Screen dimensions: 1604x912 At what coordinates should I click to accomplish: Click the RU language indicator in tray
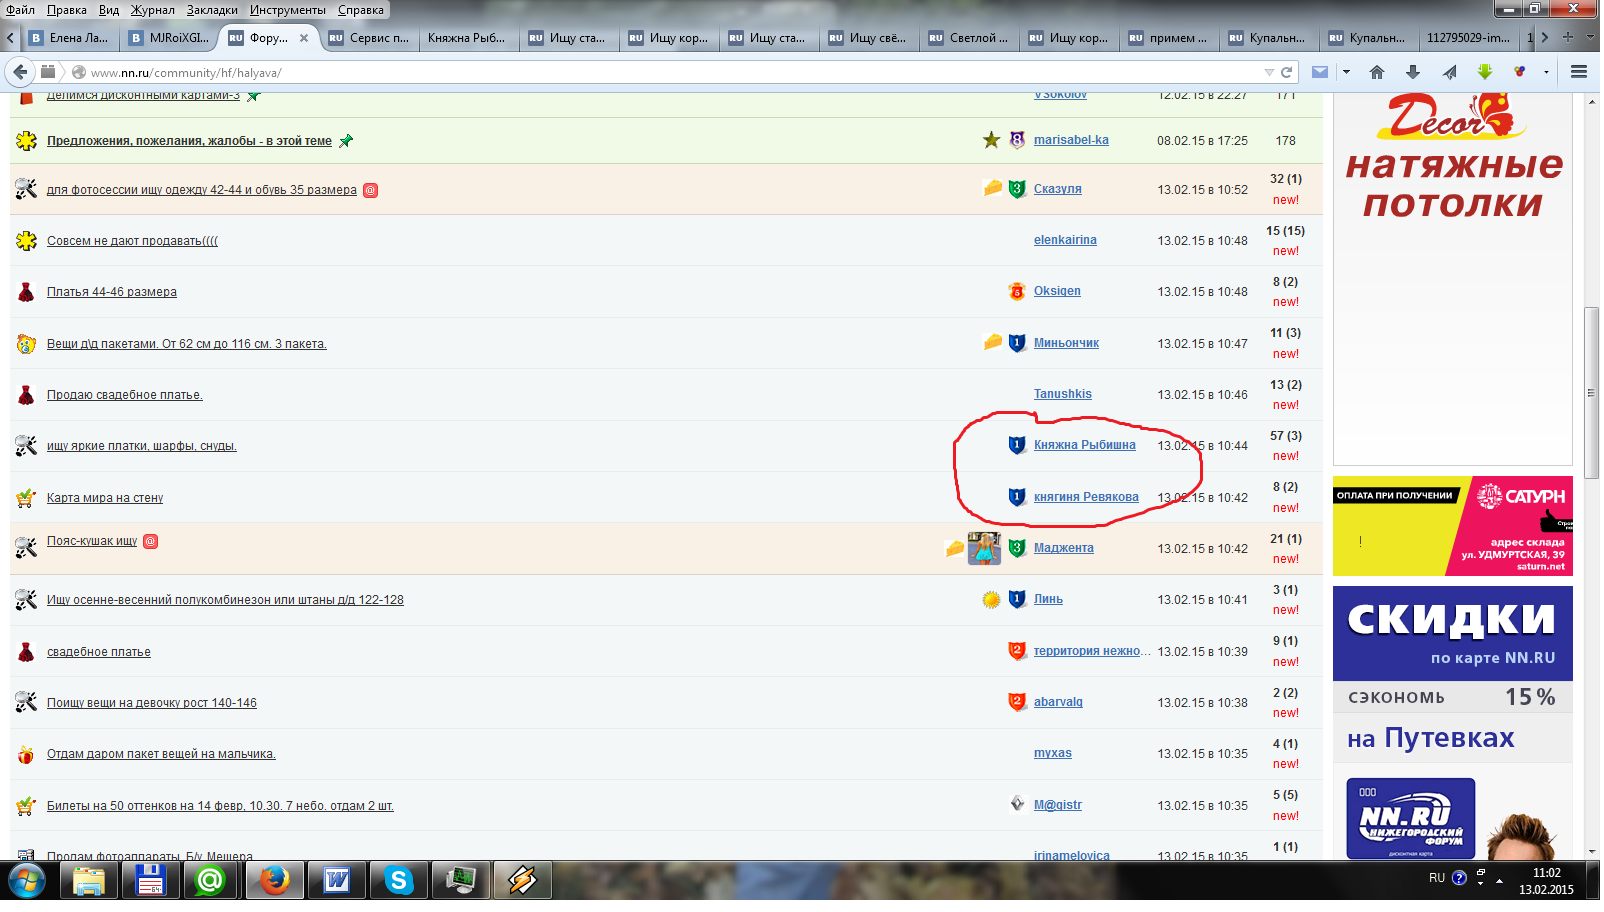1437,878
